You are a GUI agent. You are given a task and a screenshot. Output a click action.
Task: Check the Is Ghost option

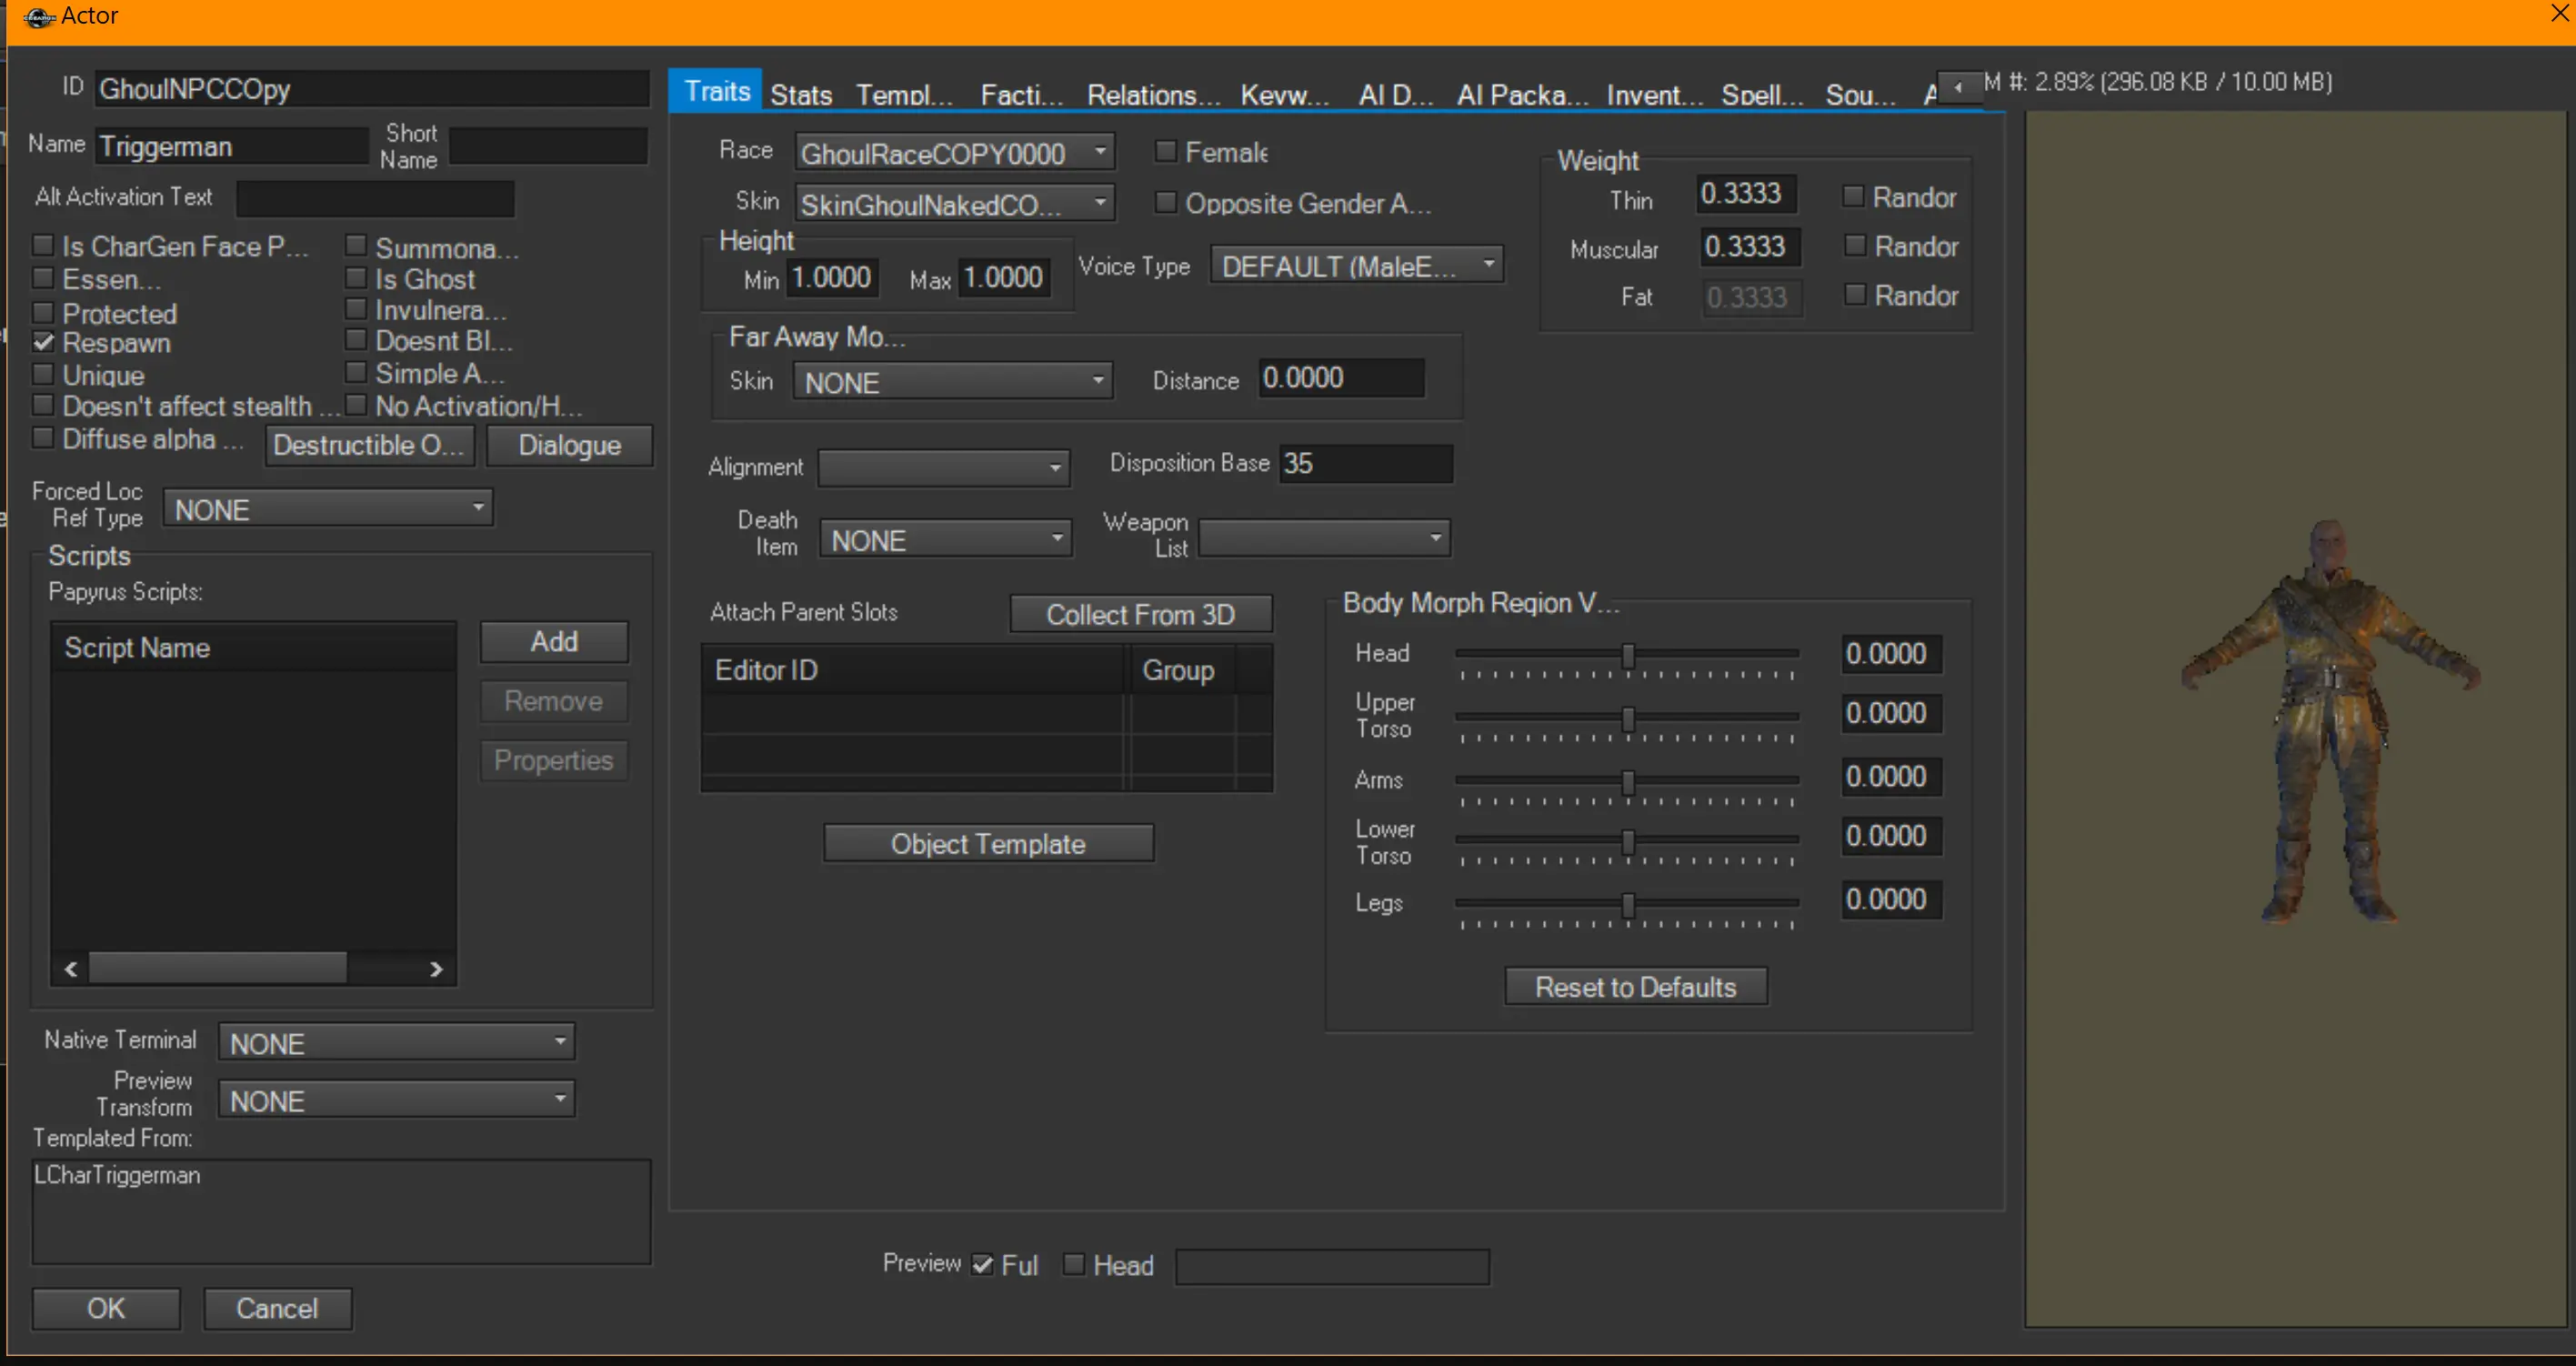coord(356,278)
